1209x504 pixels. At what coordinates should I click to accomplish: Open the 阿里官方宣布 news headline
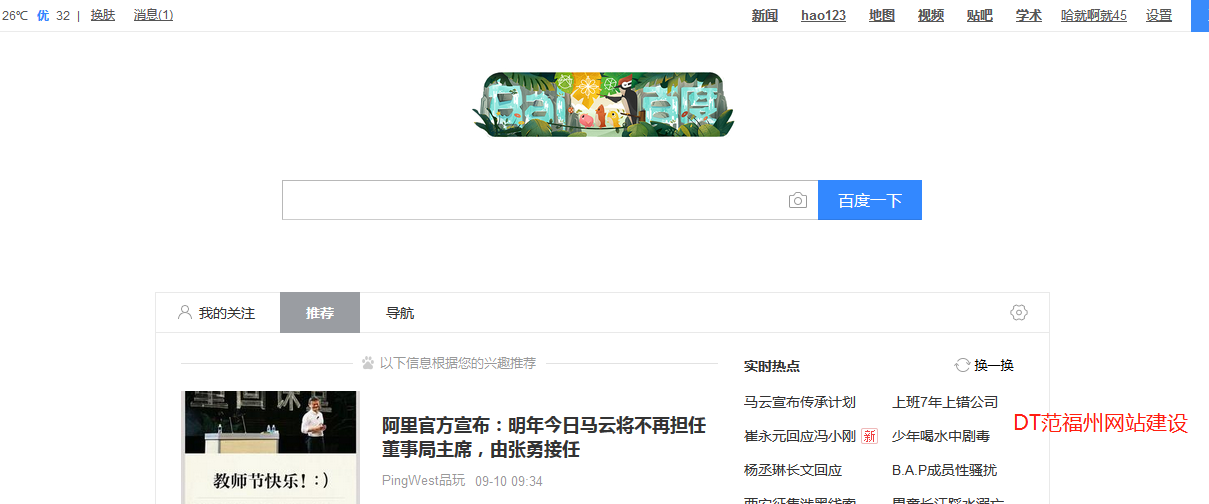(x=544, y=437)
